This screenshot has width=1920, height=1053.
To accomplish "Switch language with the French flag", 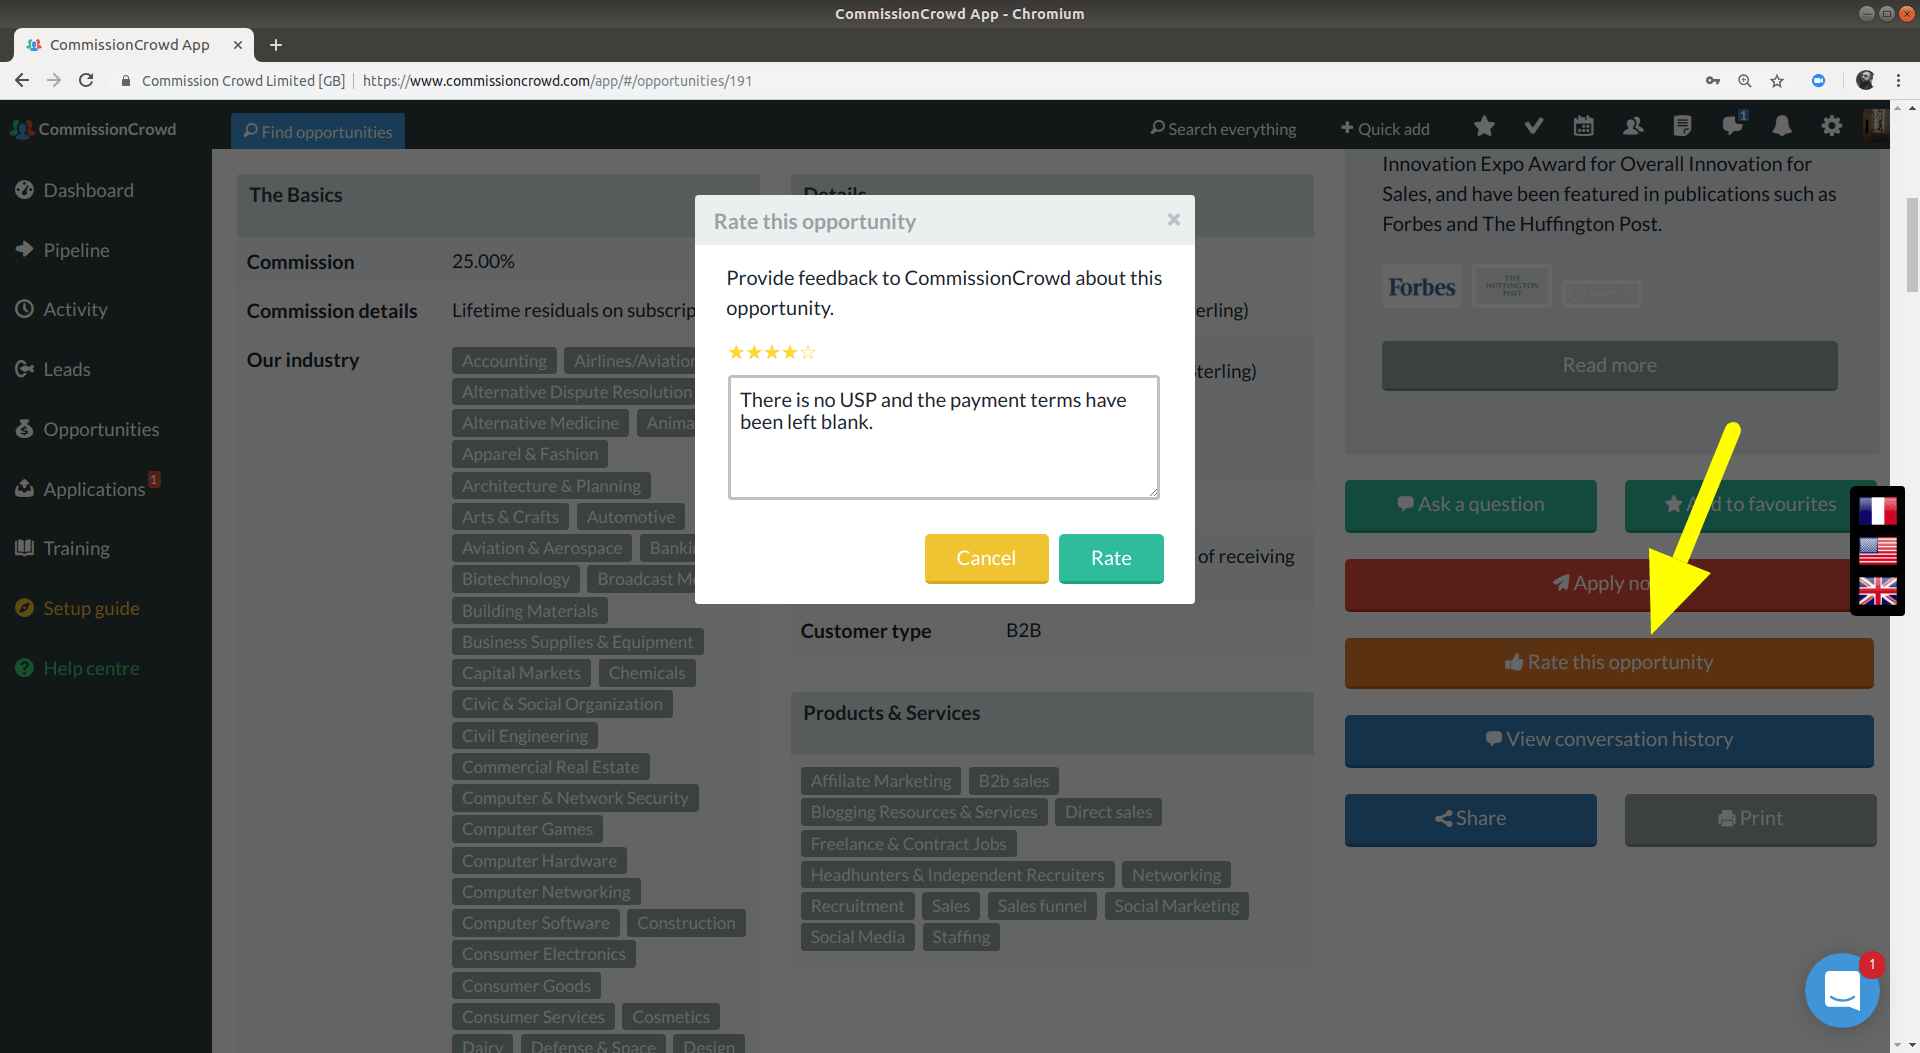I will [1877, 512].
